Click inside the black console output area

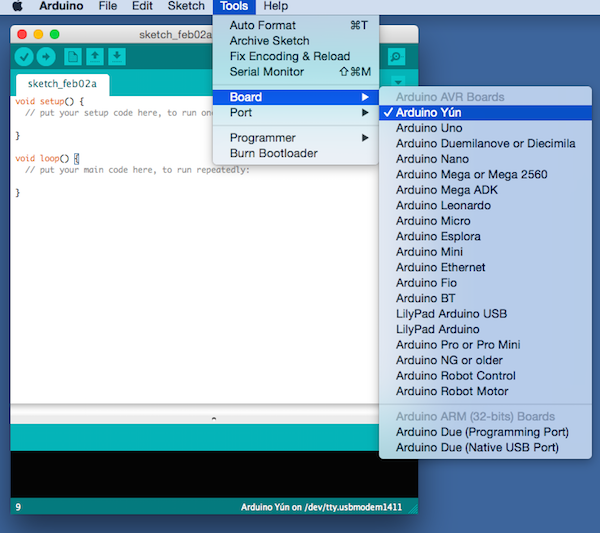[214, 474]
